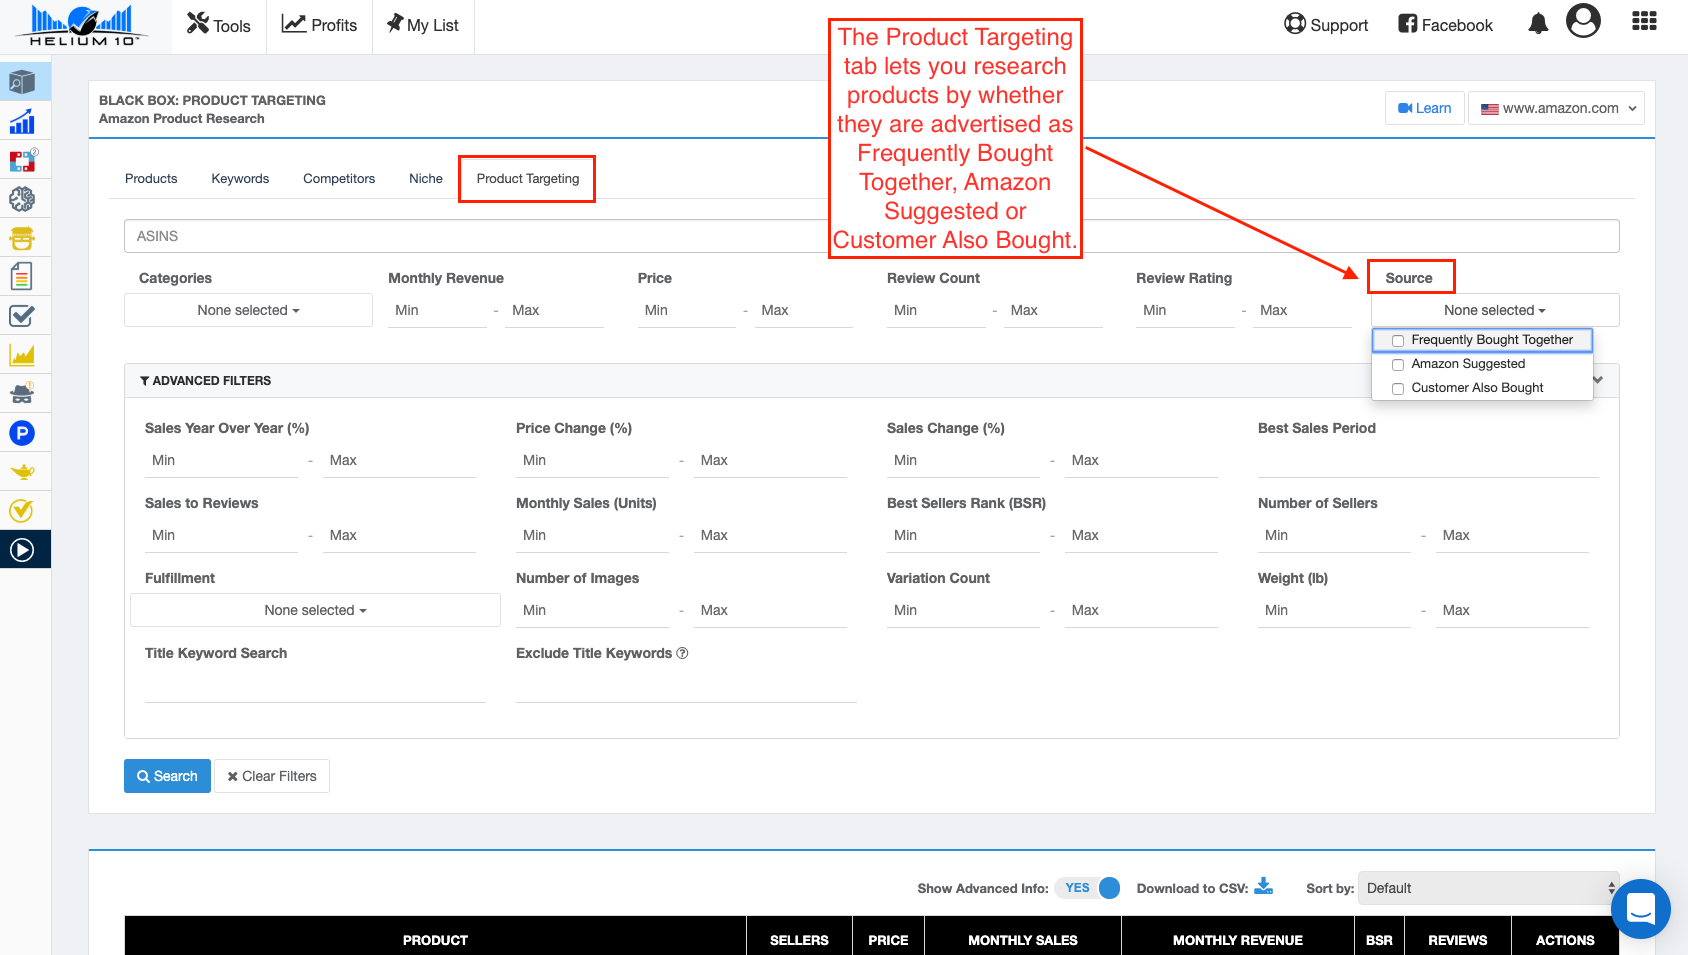This screenshot has width=1688, height=955.
Task: Open the user account profile icon
Action: pos(1583,21)
